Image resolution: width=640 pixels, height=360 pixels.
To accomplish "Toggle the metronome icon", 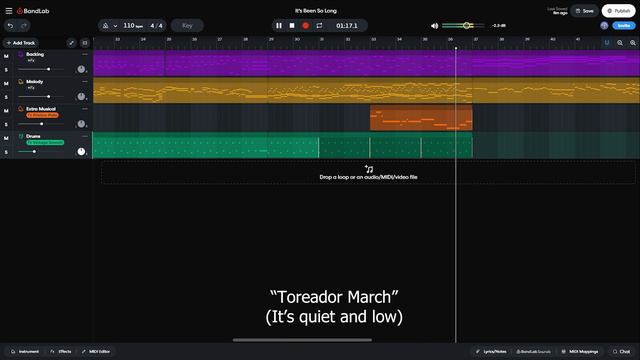I will (x=105, y=26).
